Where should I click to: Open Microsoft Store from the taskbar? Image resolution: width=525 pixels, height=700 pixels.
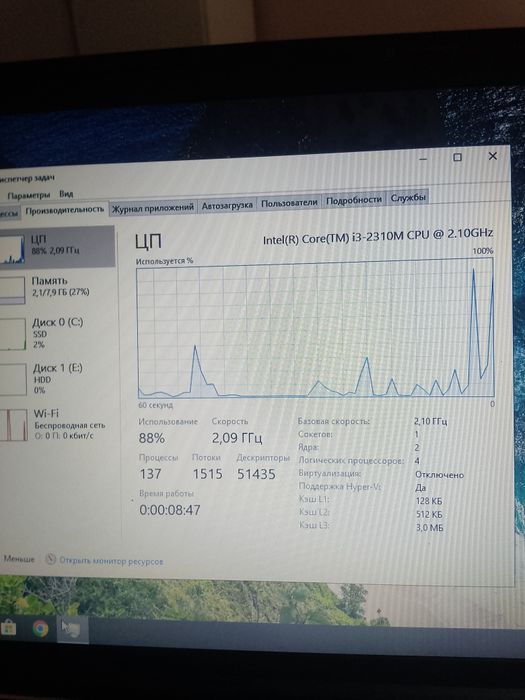coord(8,628)
